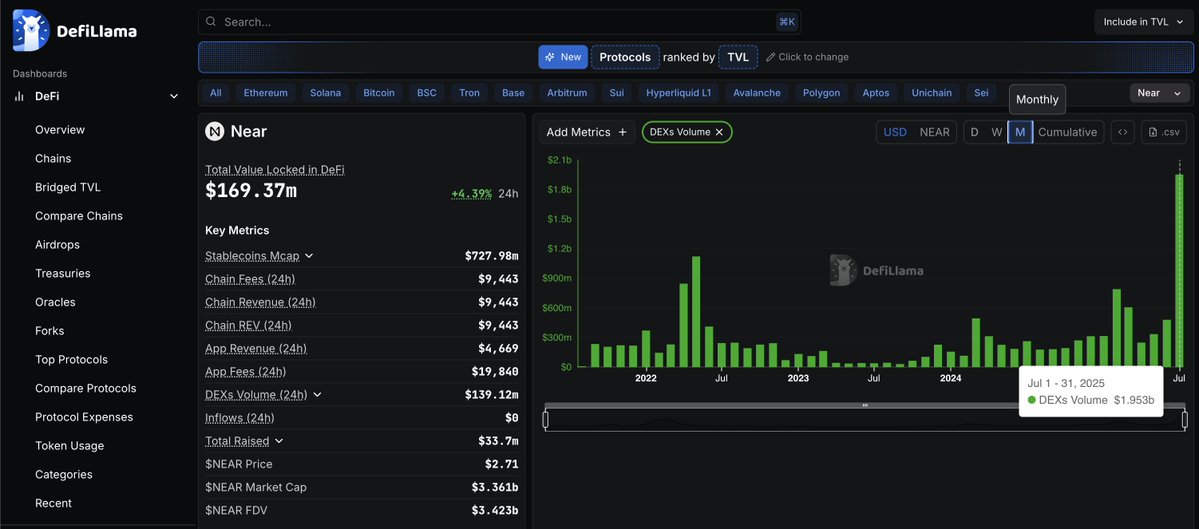Select the All chains tab
Viewport: 1199px width, 529px height.
coord(216,93)
